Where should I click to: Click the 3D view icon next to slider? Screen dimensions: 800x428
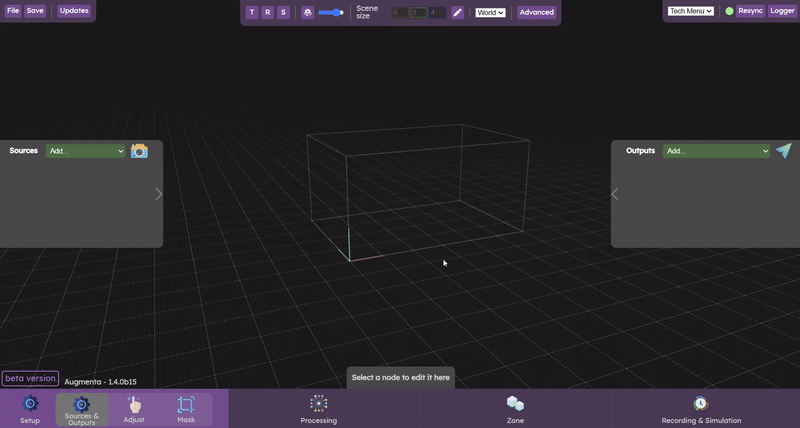(307, 12)
